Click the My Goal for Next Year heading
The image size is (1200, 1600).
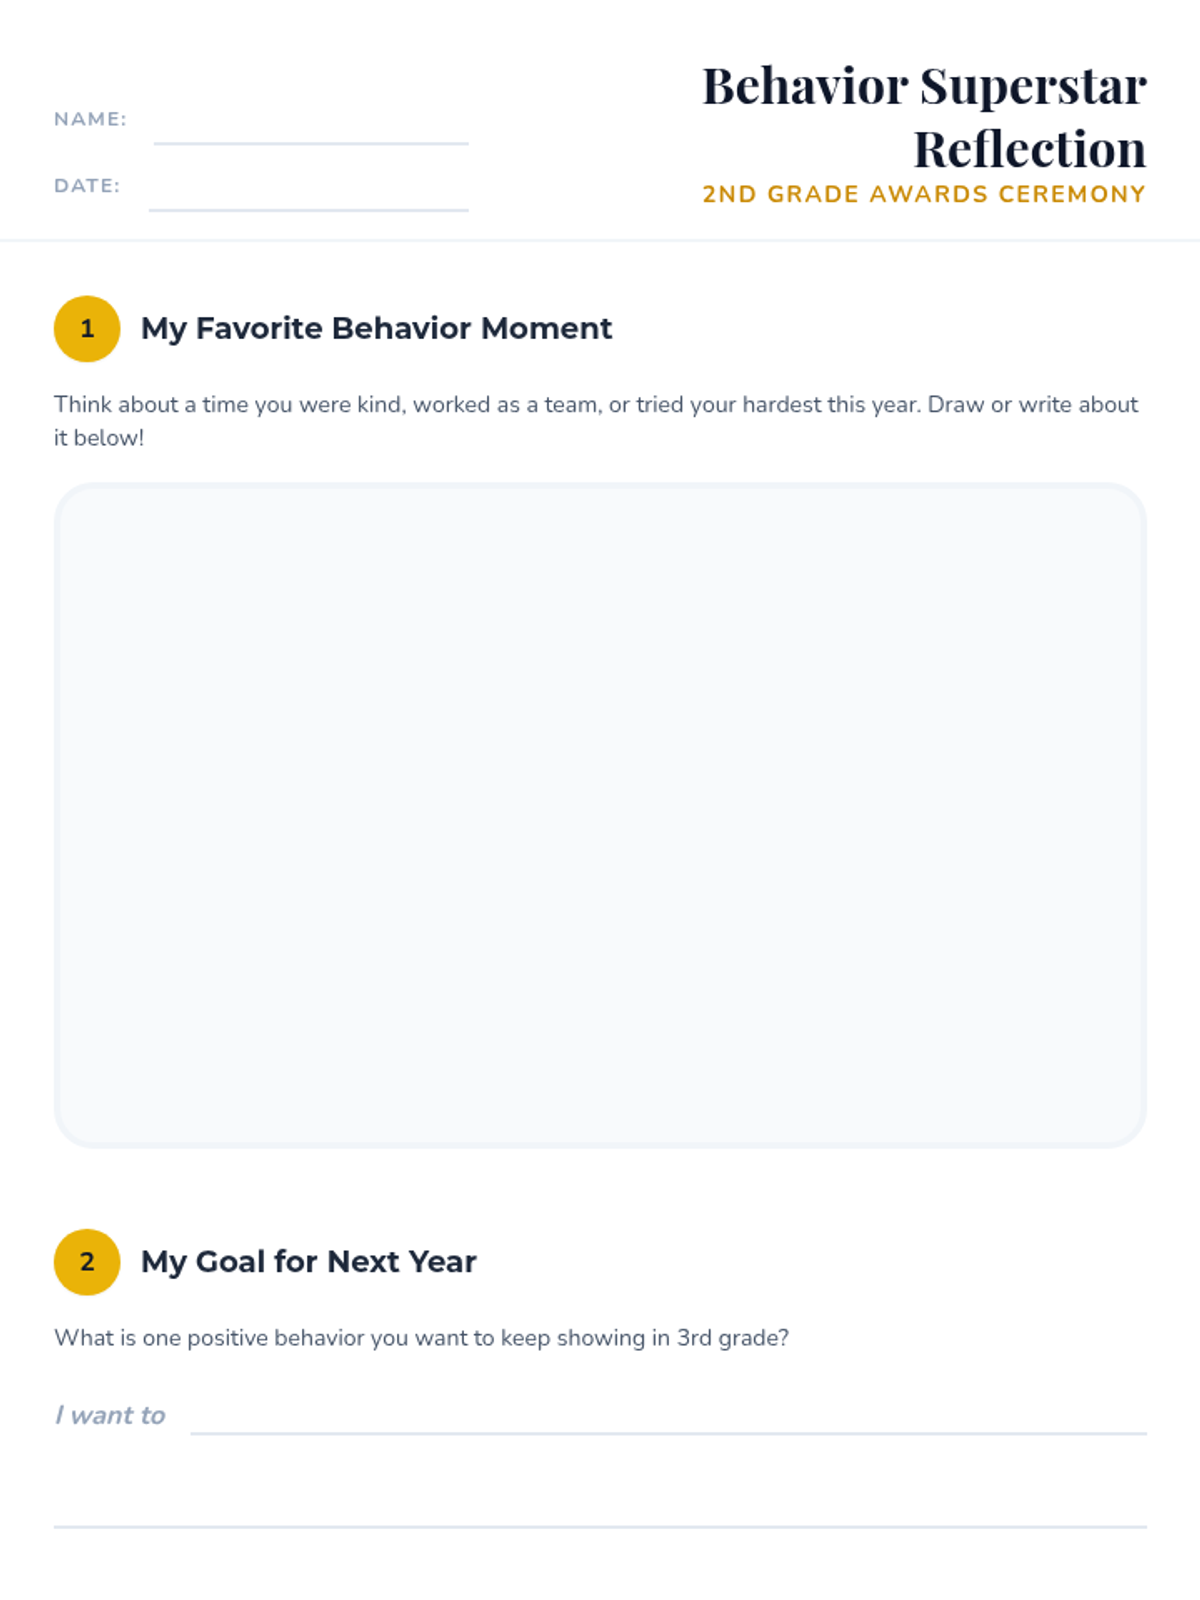(x=308, y=1262)
